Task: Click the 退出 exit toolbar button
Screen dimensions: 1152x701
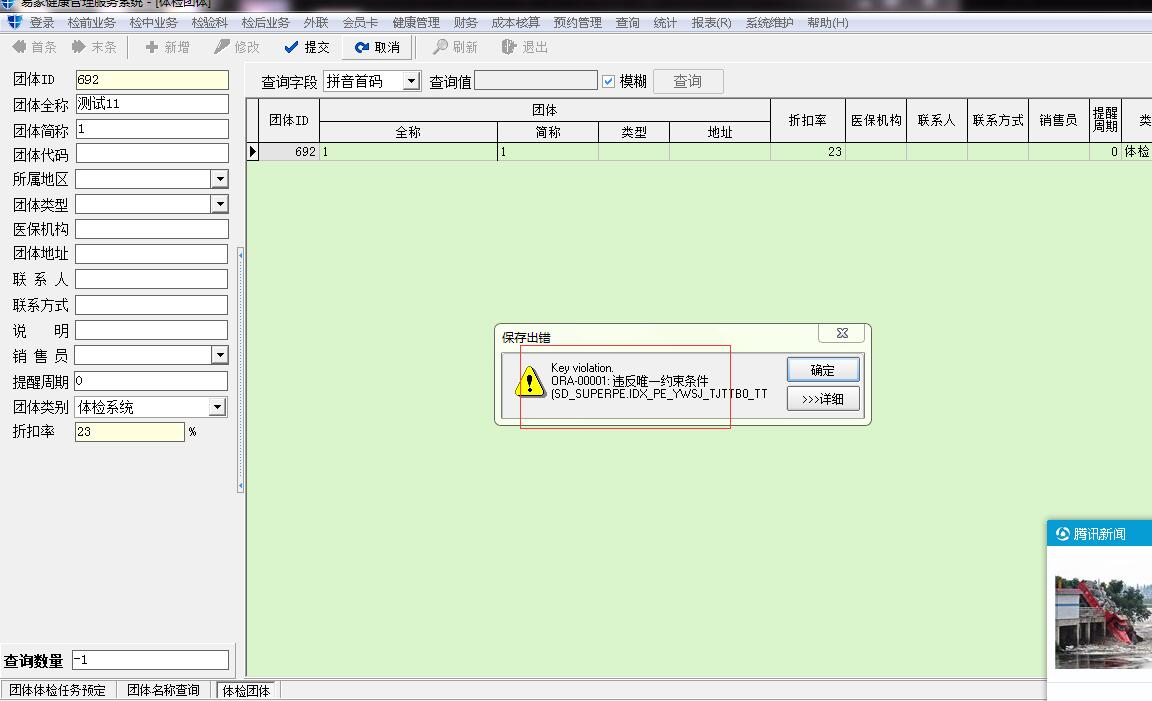Action: point(525,47)
